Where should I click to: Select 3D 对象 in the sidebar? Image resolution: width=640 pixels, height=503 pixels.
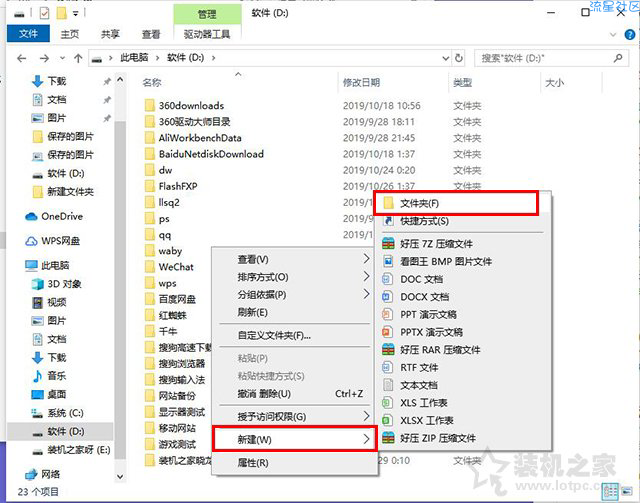(56, 284)
